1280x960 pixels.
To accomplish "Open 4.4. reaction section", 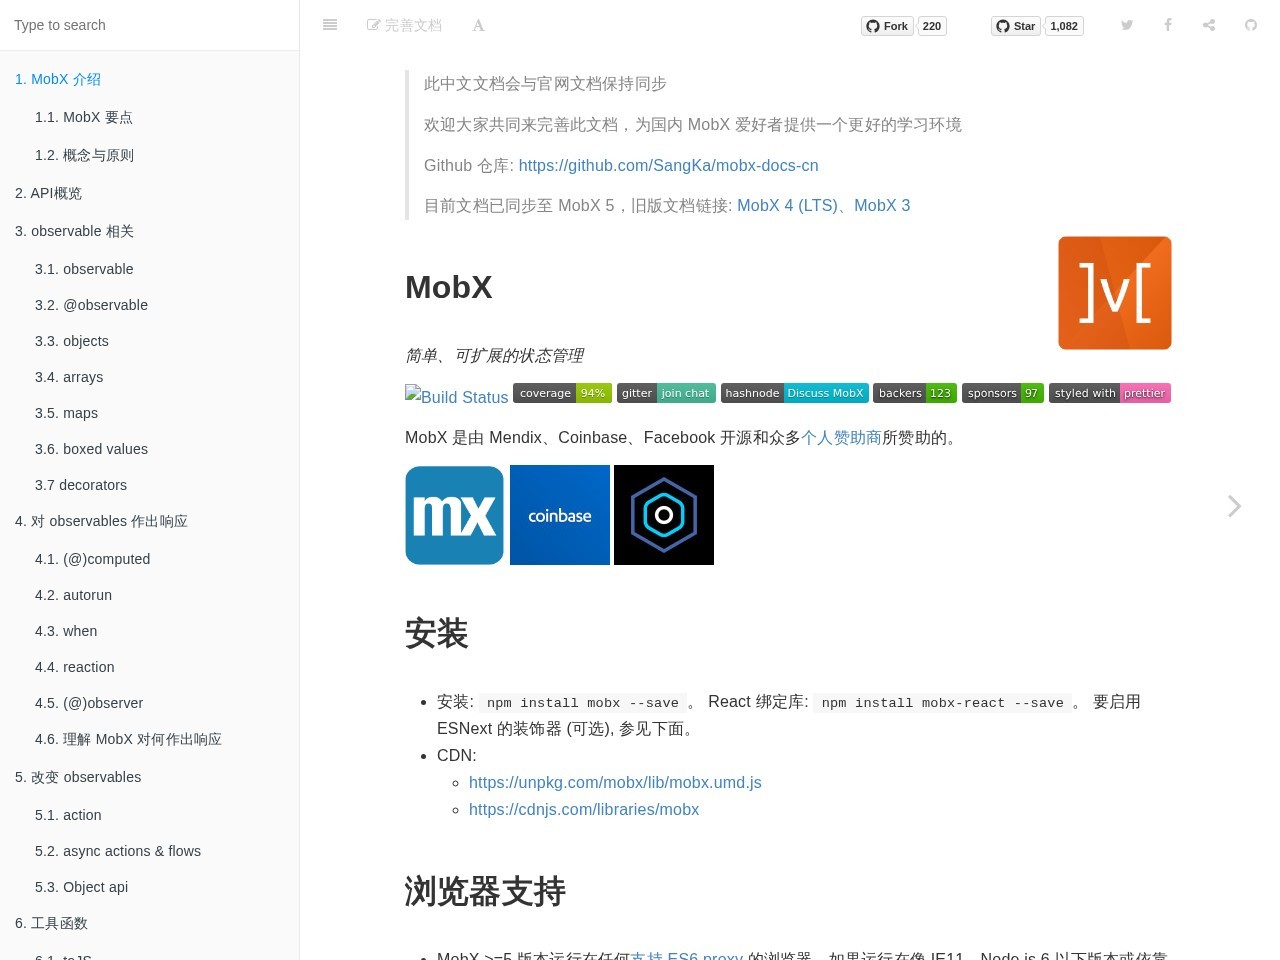I will (x=150, y=667).
